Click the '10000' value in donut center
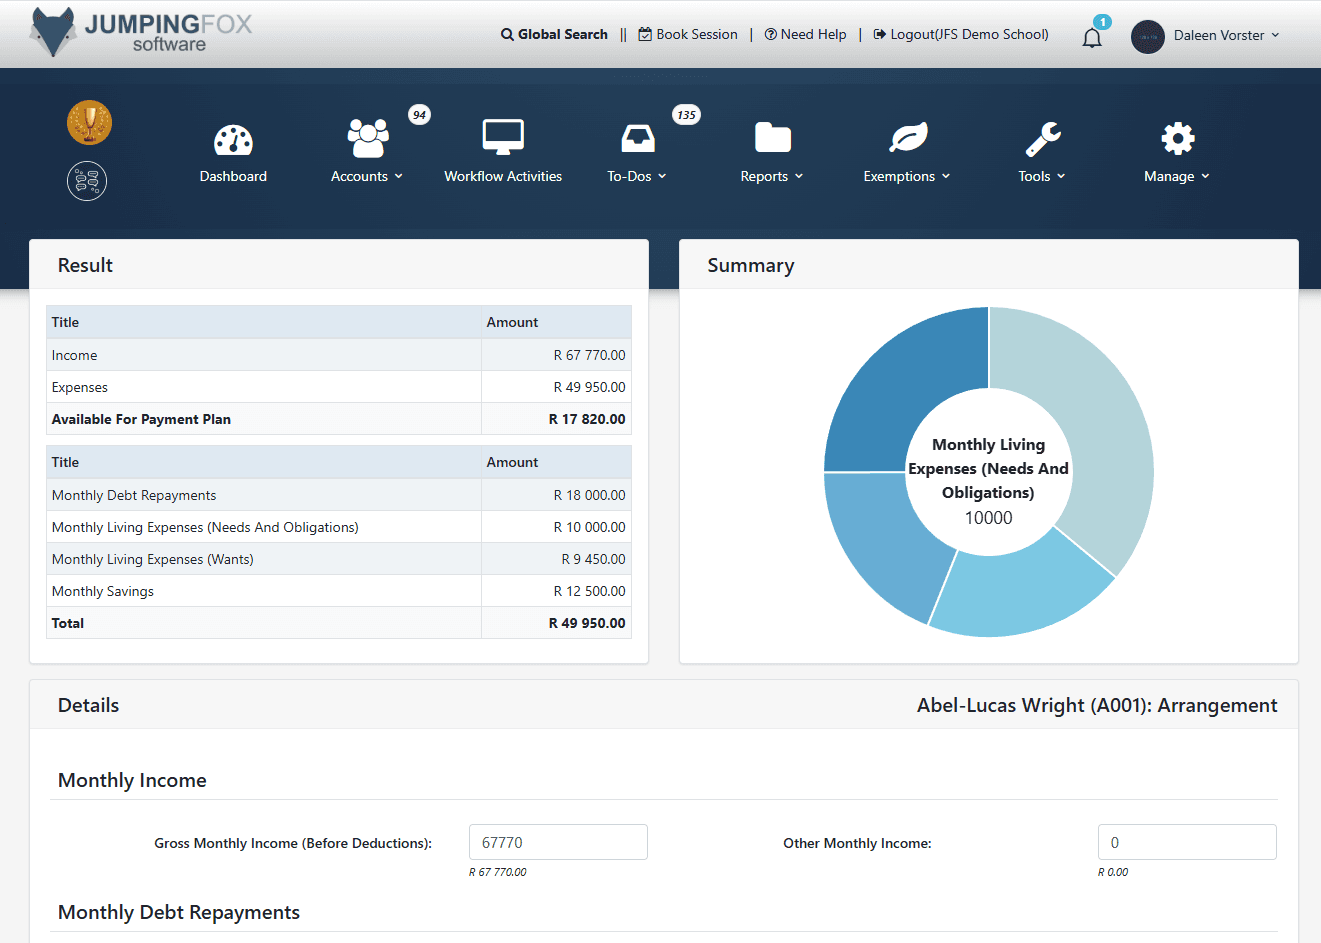Viewport: 1321px width, 943px height. [x=988, y=517]
